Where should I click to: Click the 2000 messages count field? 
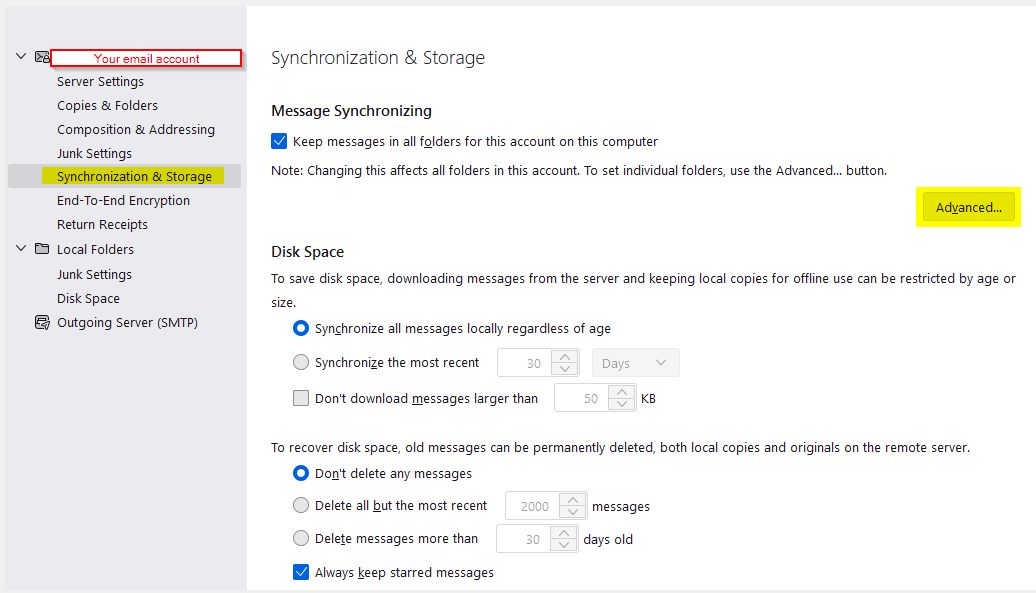533,506
